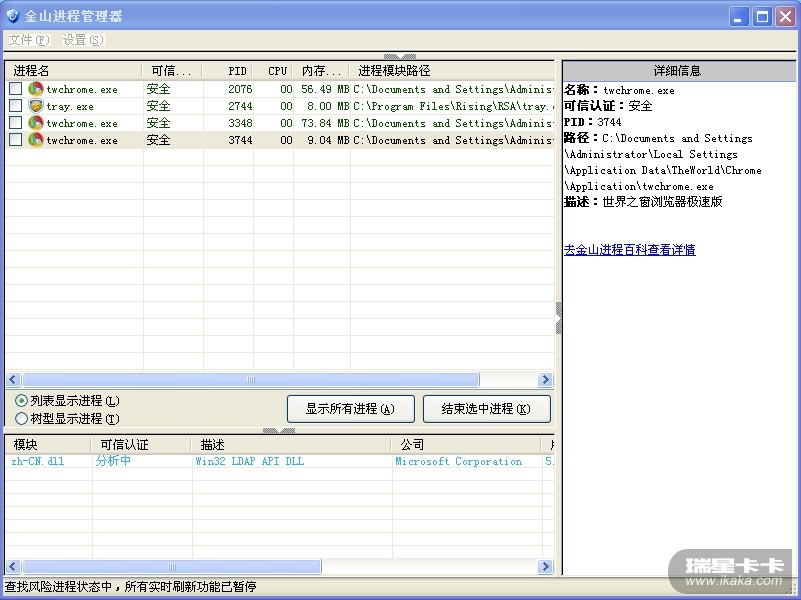Sort modules by 公司 column header
Image resolution: width=801 pixels, height=600 pixels.
[x=466, y=445]
